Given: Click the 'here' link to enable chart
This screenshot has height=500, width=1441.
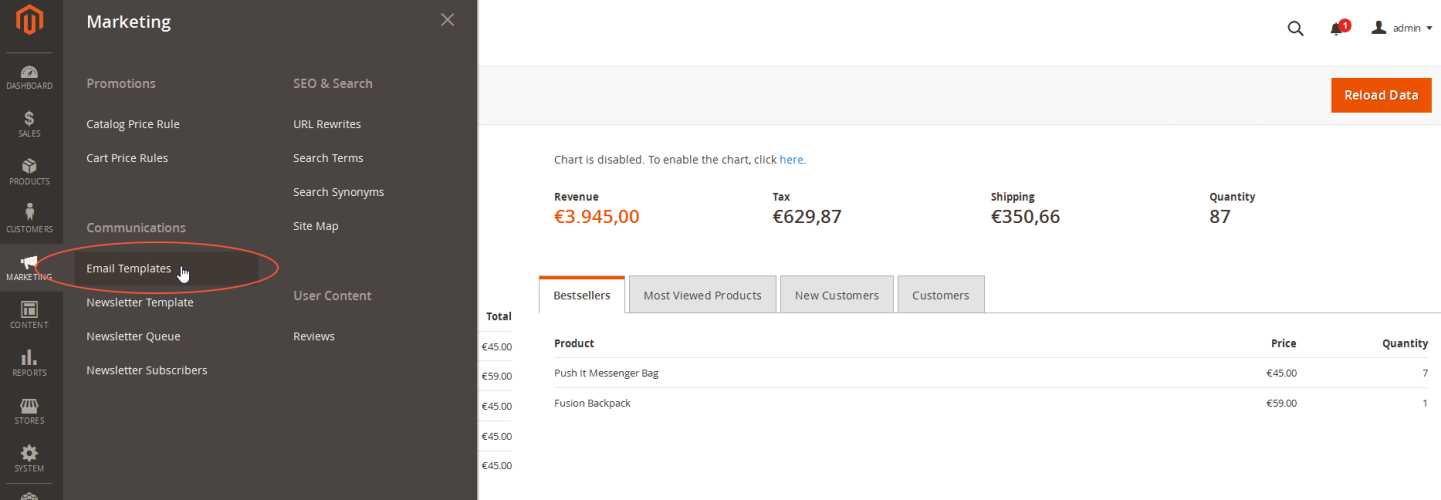Looking at the screenshot, I should tap(792, 160).
